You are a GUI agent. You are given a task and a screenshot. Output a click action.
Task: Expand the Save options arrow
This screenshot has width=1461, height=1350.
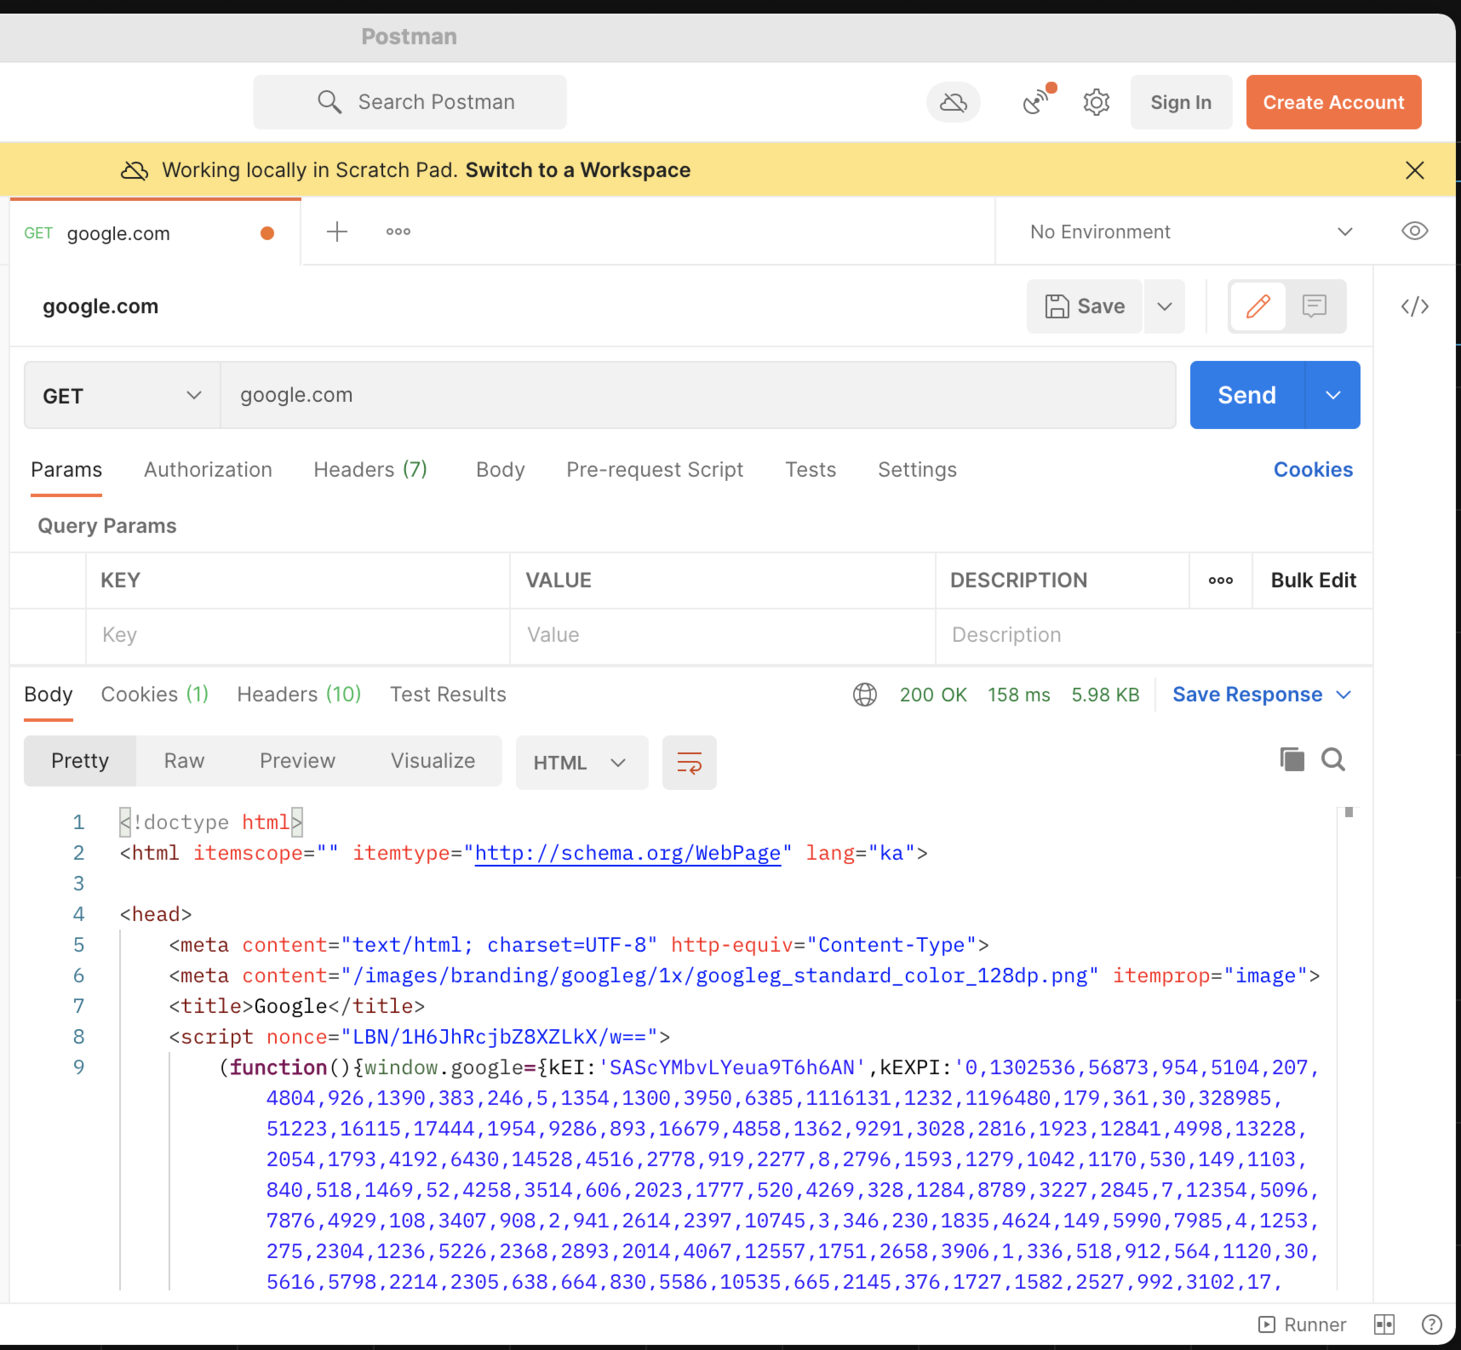[x=1164, y=306]
